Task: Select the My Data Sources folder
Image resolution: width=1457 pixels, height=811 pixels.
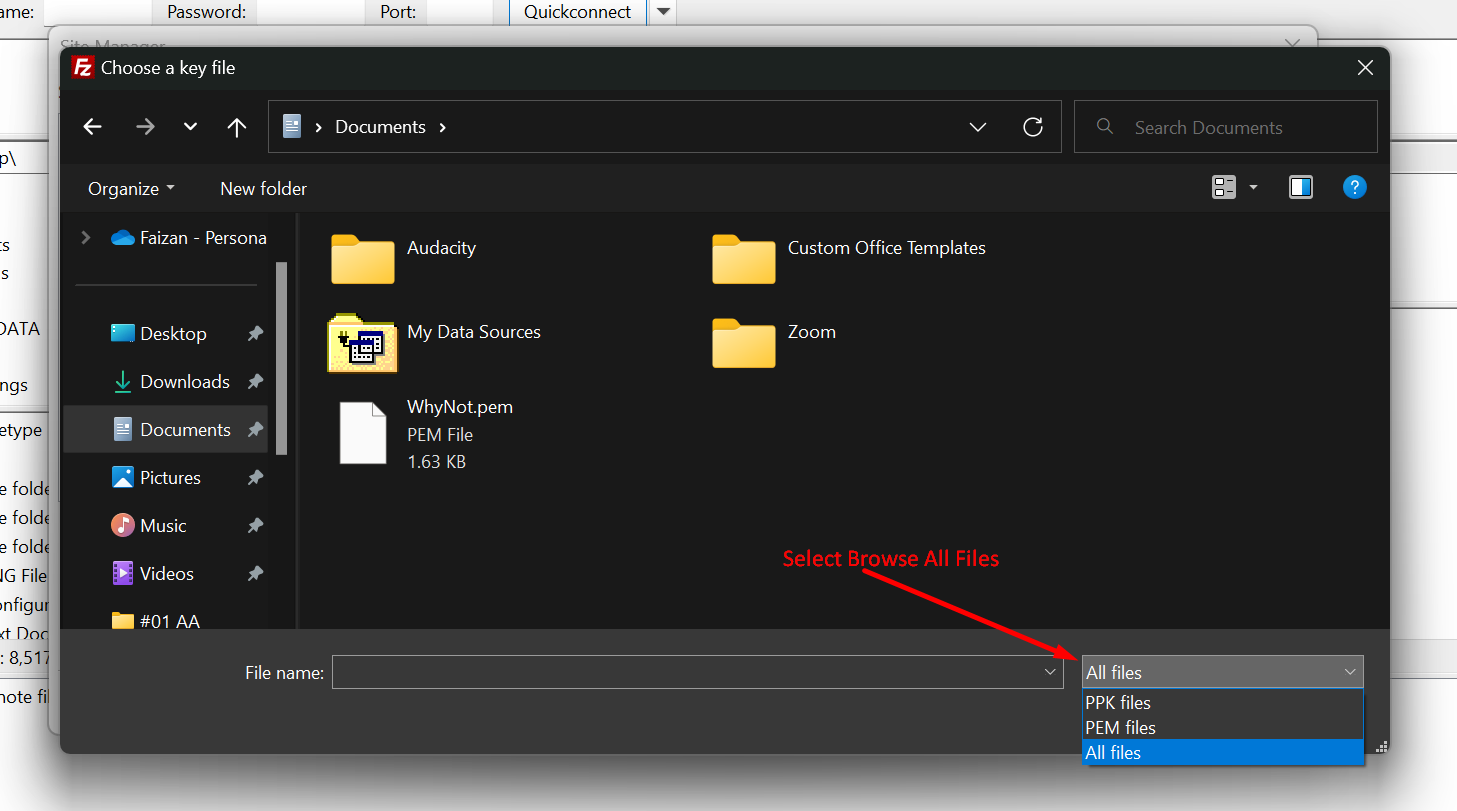Action: coord(435,342)
